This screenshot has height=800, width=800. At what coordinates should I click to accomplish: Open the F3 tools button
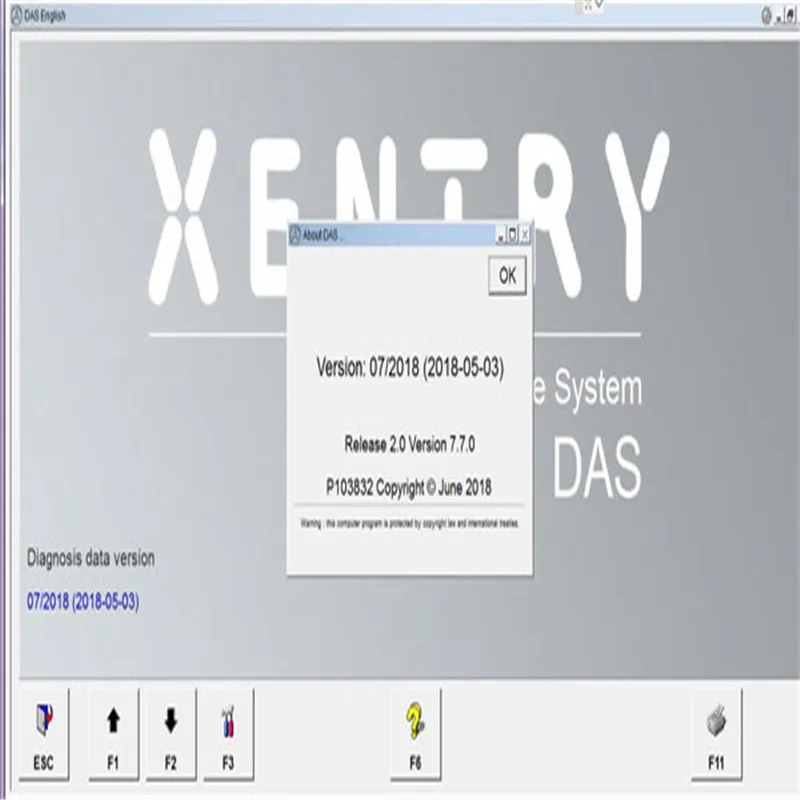tap(228, 735)
